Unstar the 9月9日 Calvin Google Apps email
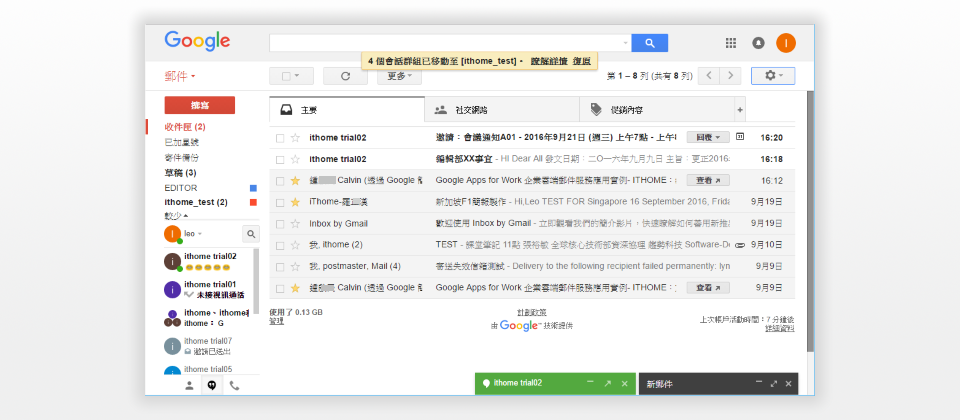This screenshot has height=420, width=960. (295, 288)
